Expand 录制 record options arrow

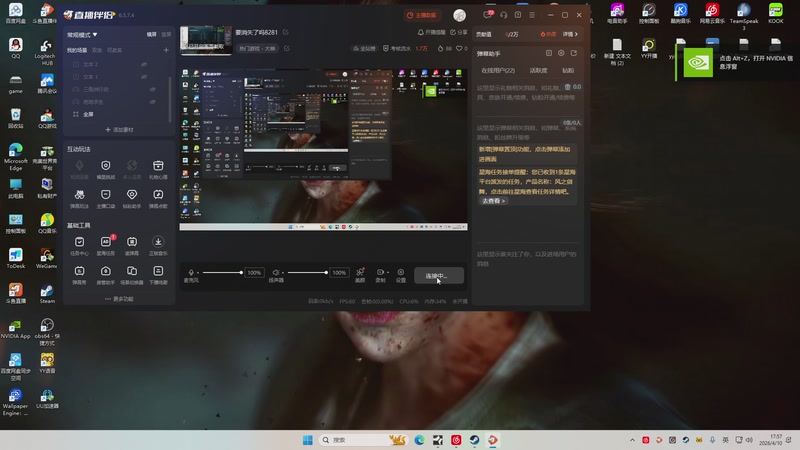point(388,272)
